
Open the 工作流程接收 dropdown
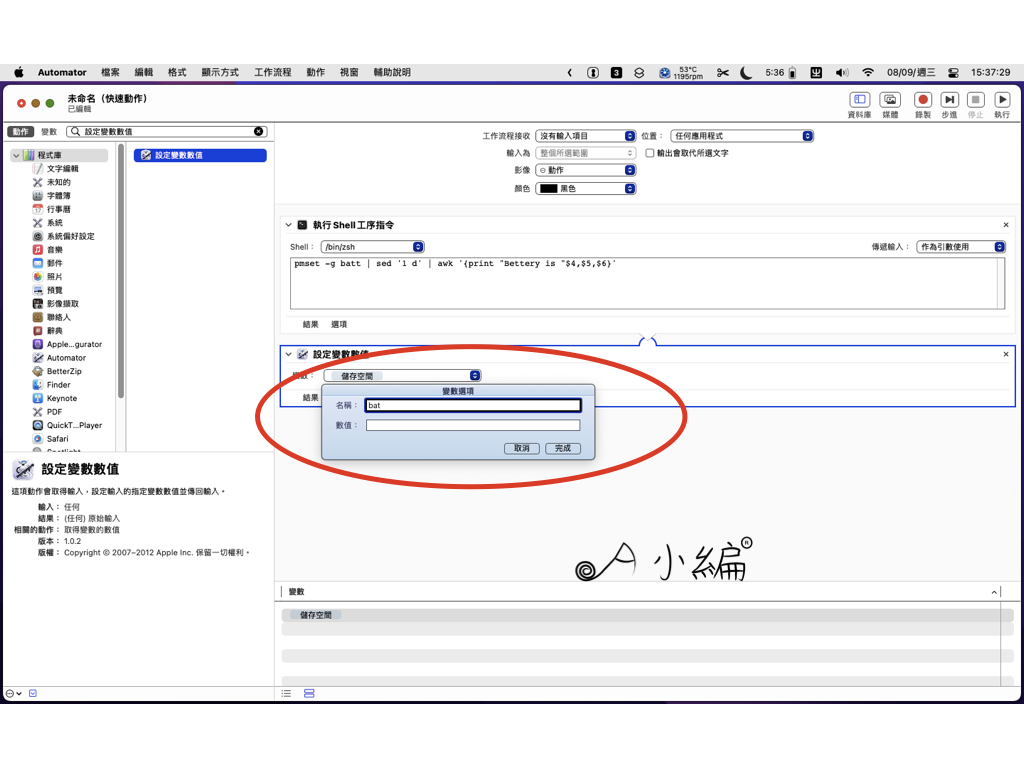click(586, 136)
